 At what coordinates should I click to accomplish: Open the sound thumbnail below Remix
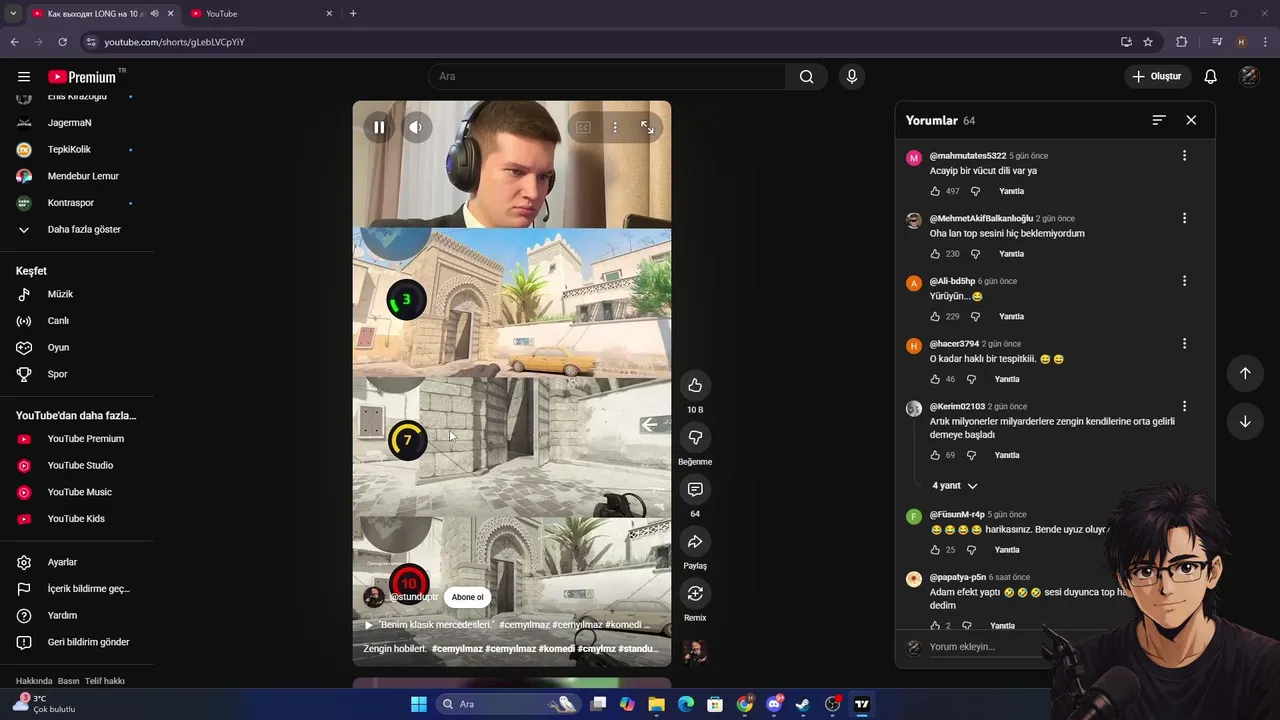click(x=695, y=652)
